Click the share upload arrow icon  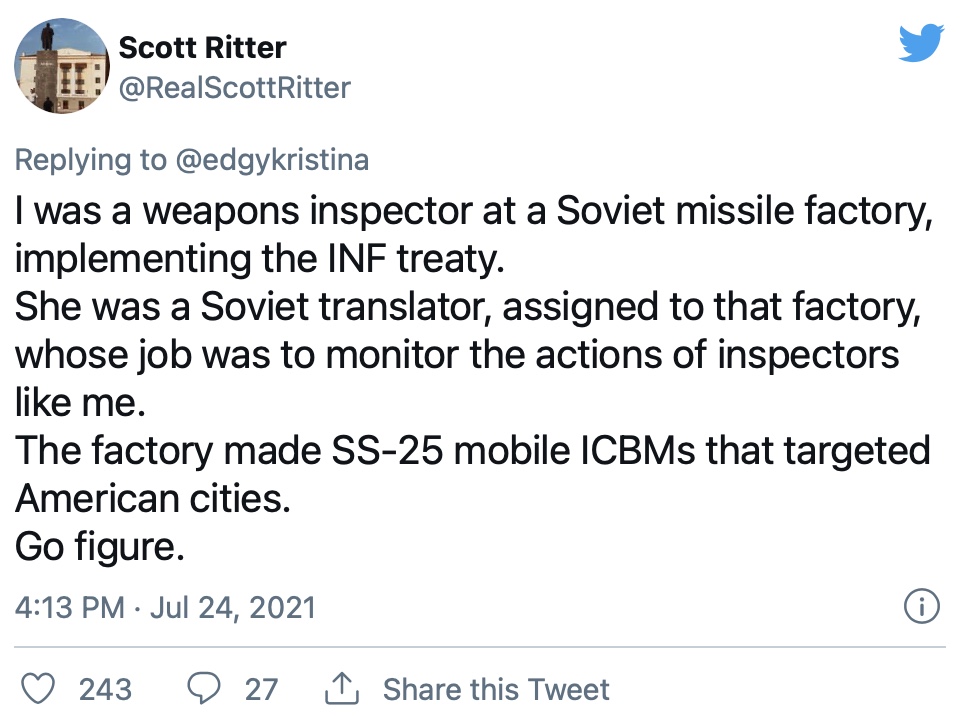click(341, 687)
